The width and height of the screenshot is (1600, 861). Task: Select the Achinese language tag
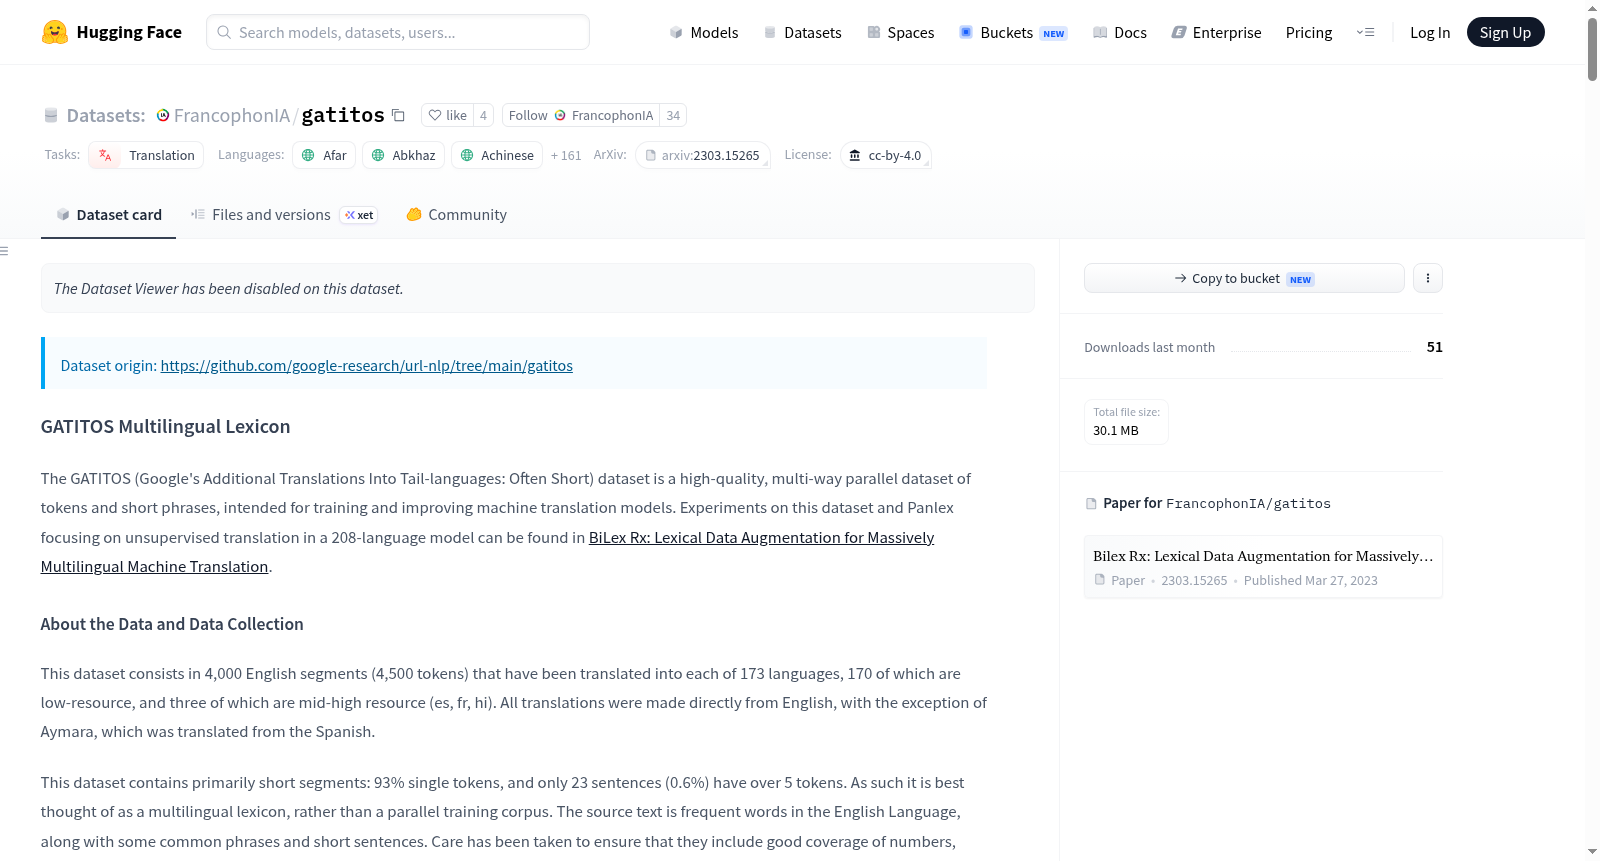pyautogui.click(x=497, y=155)
